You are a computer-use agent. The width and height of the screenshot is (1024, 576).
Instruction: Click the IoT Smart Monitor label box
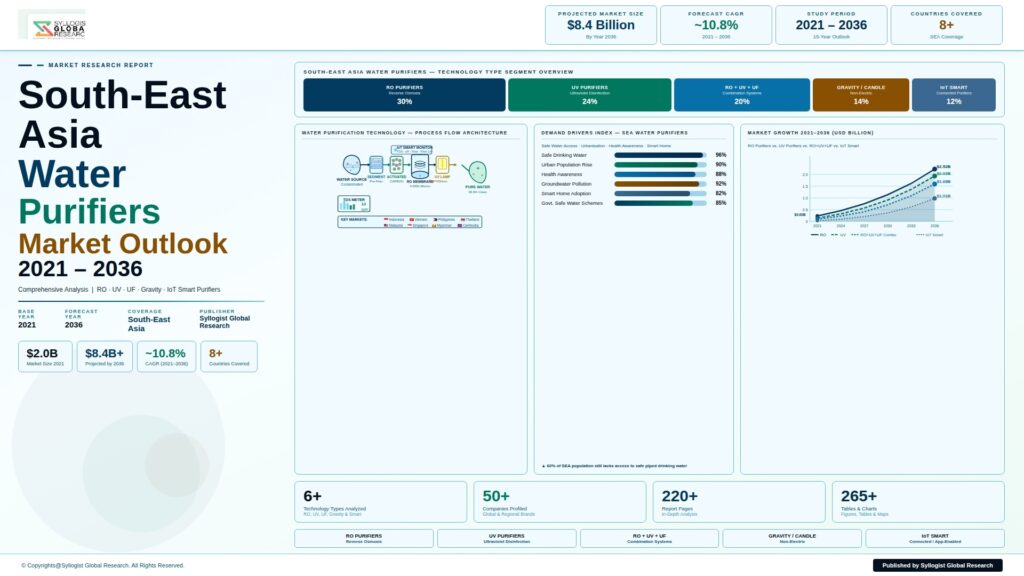point(411,149)
